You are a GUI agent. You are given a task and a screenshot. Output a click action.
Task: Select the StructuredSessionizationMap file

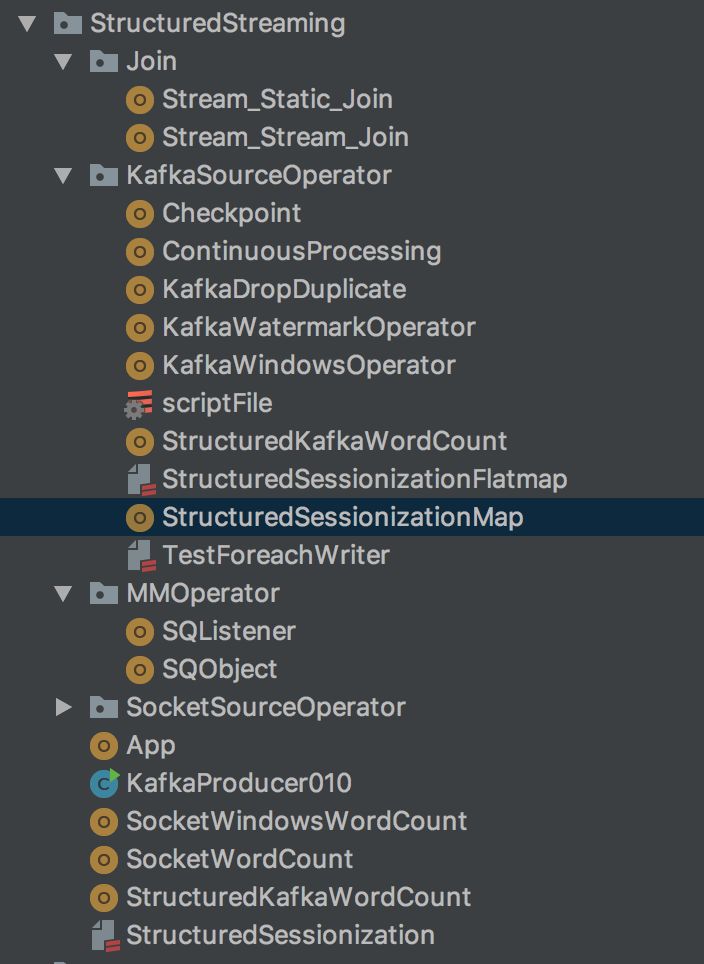(342, 517)
